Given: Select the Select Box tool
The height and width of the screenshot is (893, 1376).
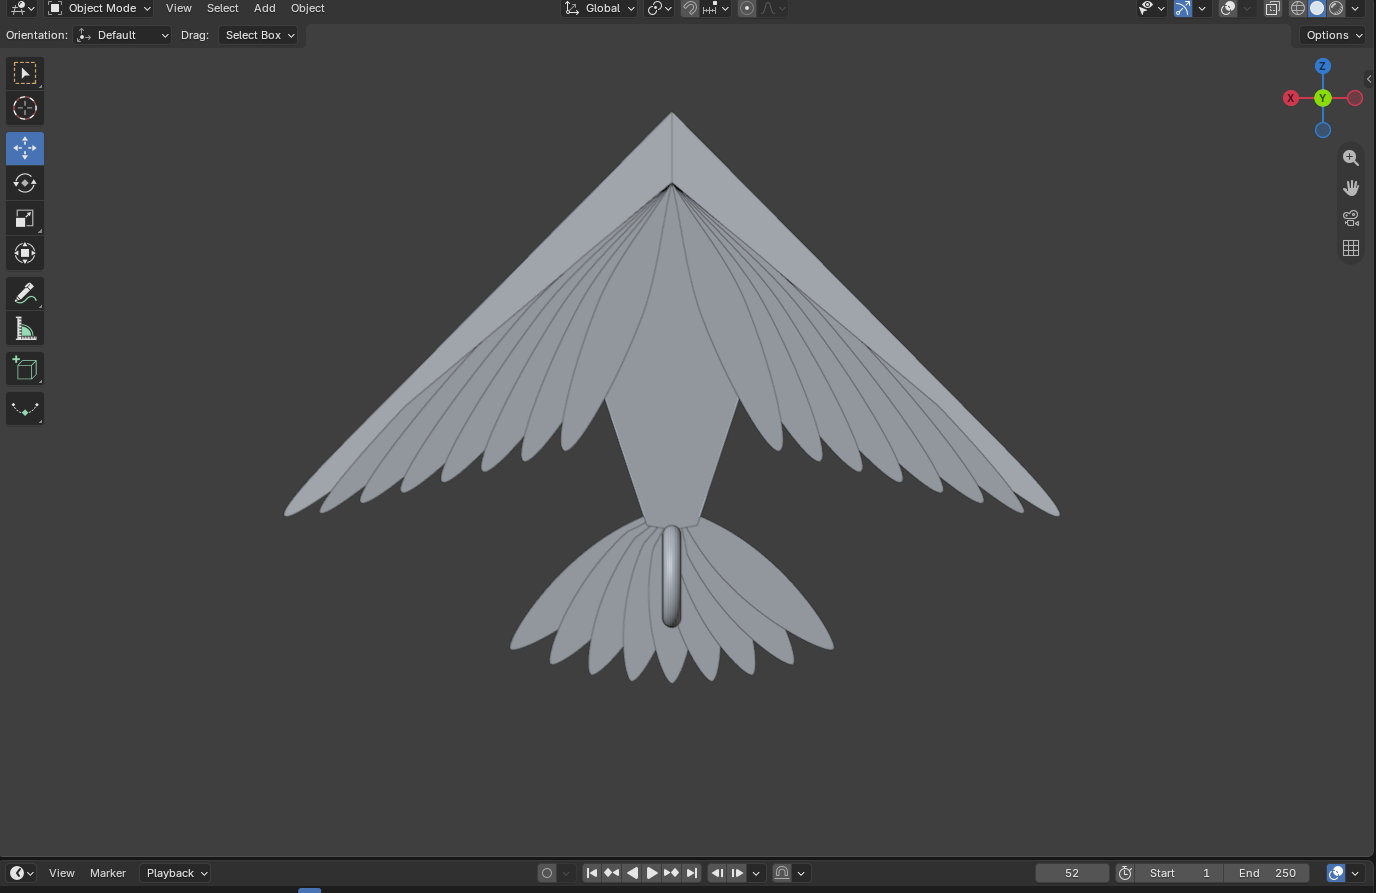Looking at the screenshot, I should (25, 73).
